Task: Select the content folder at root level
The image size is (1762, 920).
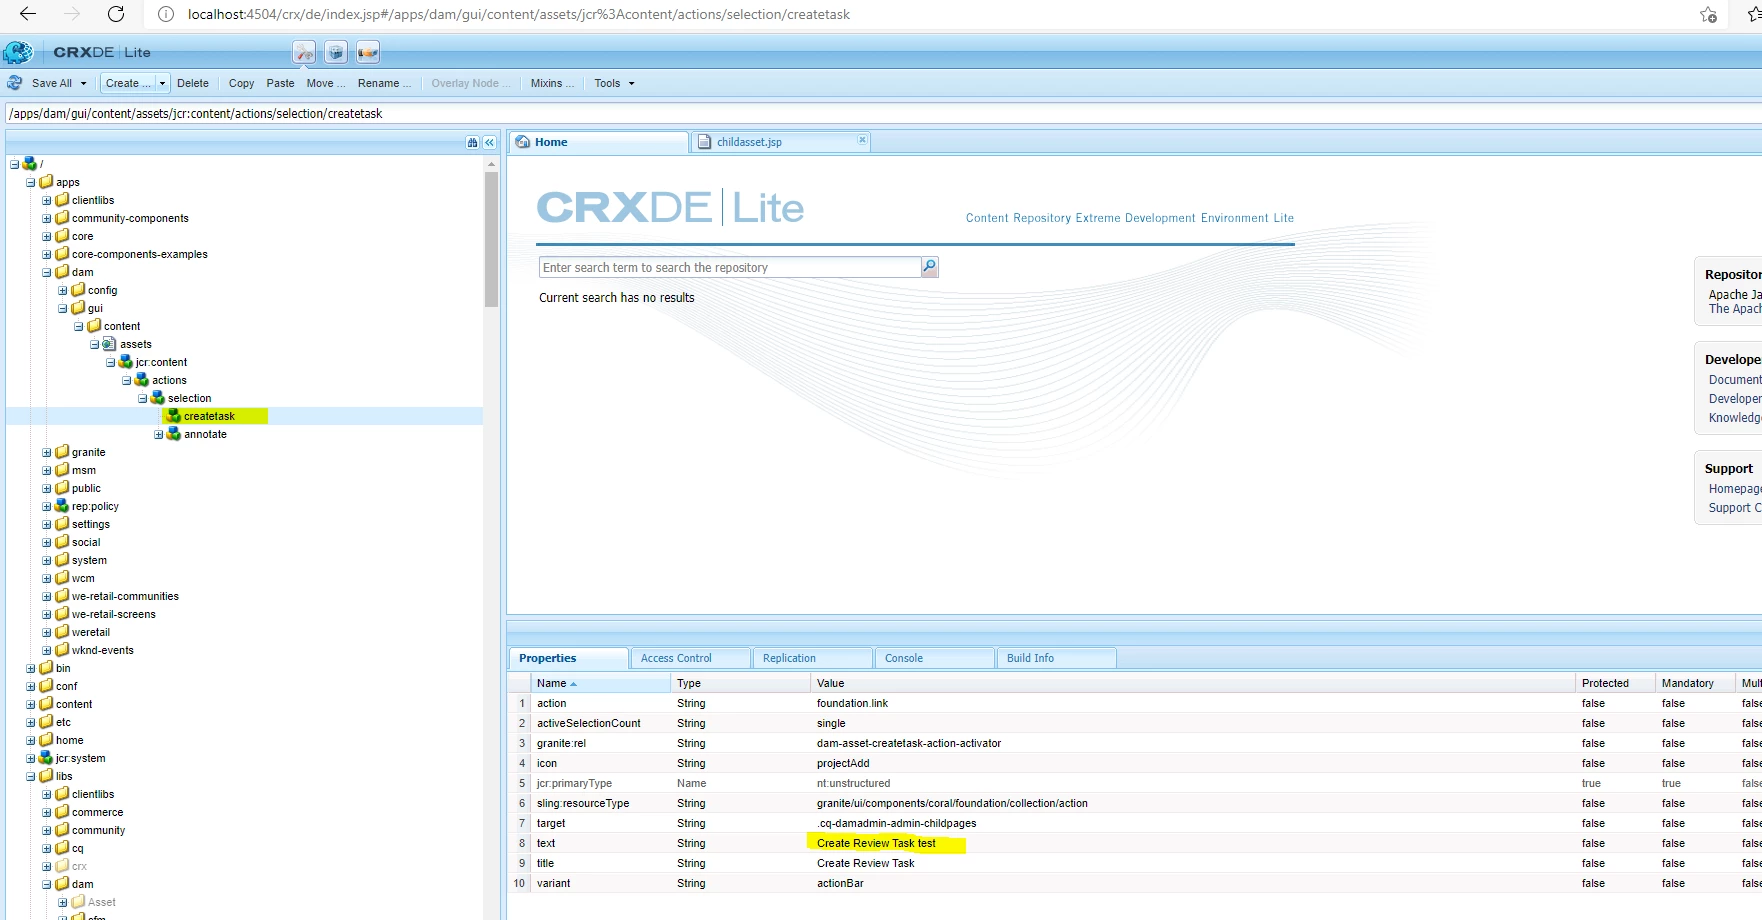Action: point(74,704)
